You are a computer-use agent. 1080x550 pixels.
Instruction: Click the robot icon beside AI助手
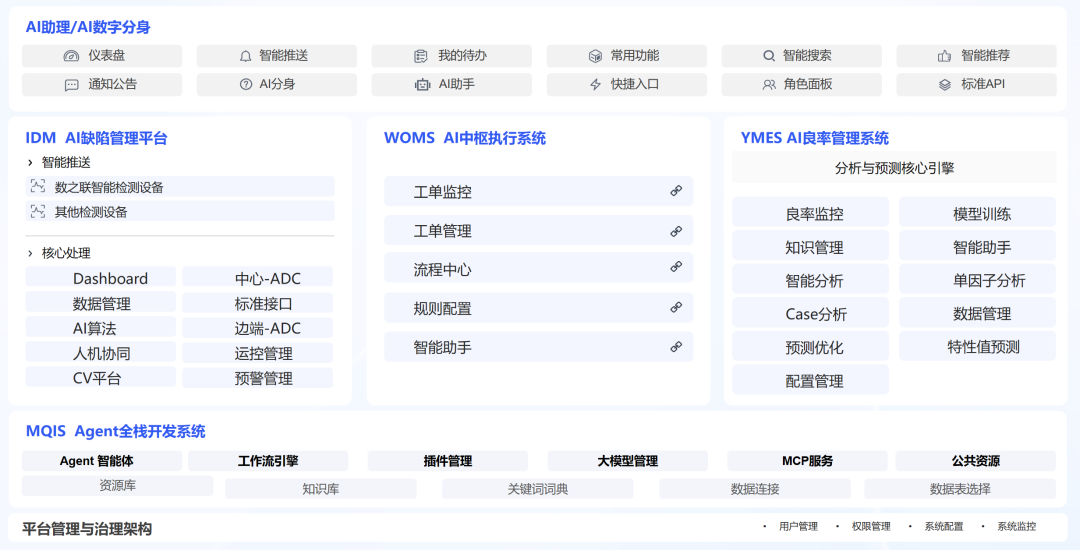pos(422,85)
